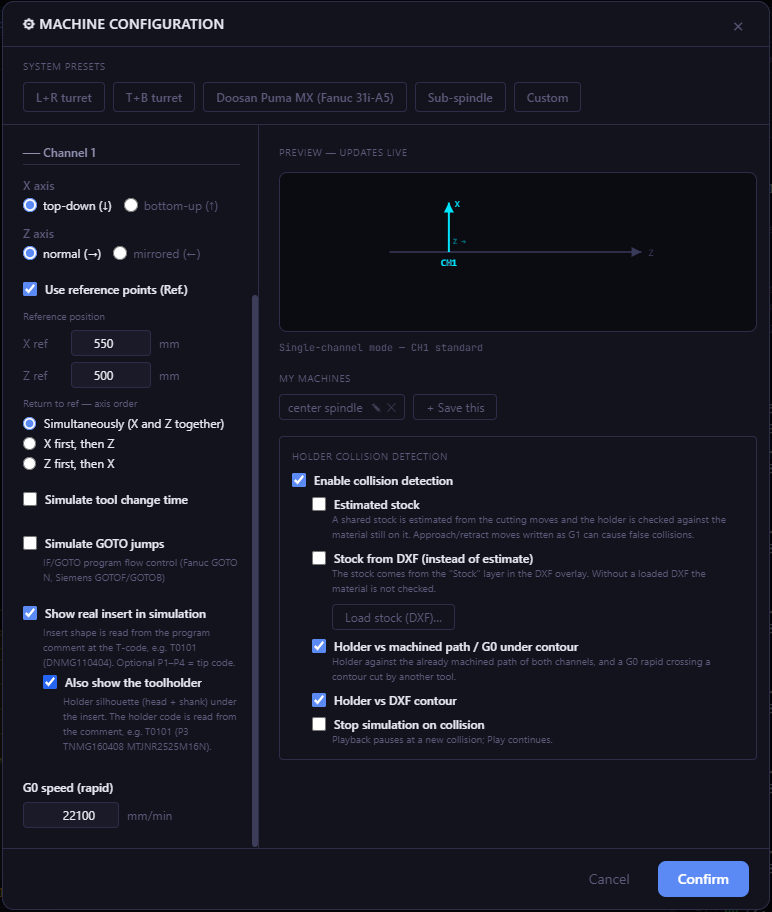The height and width of the screenshot is (912, 772).
Task: Click the Load stock (DXF)... button
Action: pos(393,617)
